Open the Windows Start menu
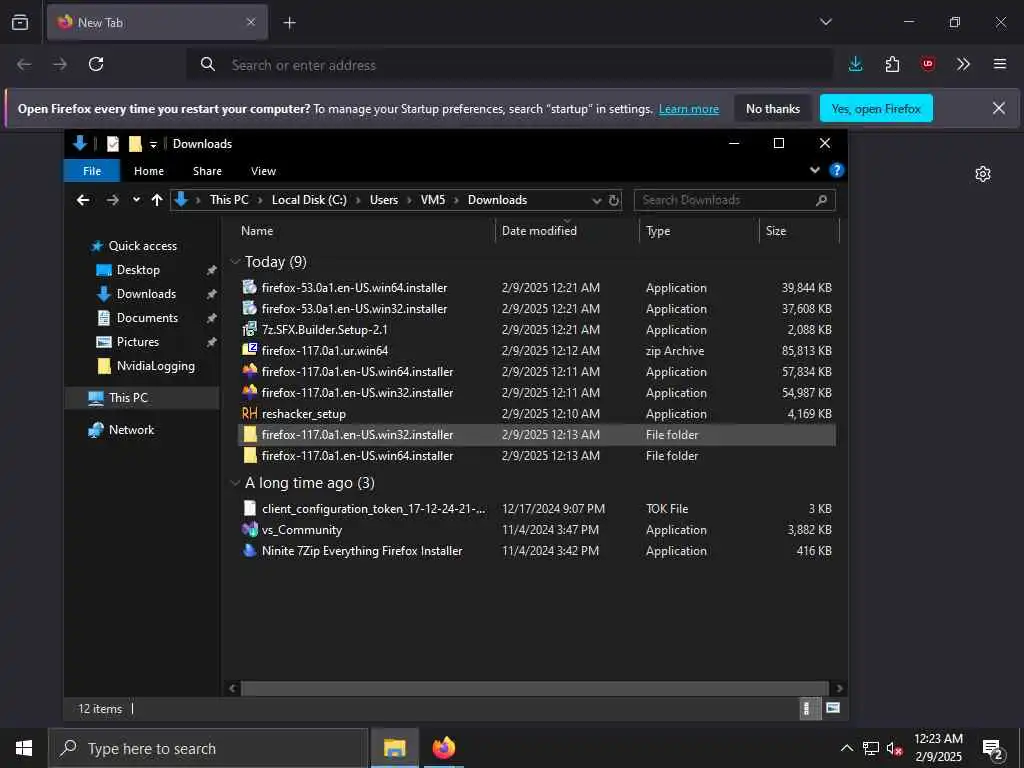This screenshot has height=768, width=1024. click(24, 748)
